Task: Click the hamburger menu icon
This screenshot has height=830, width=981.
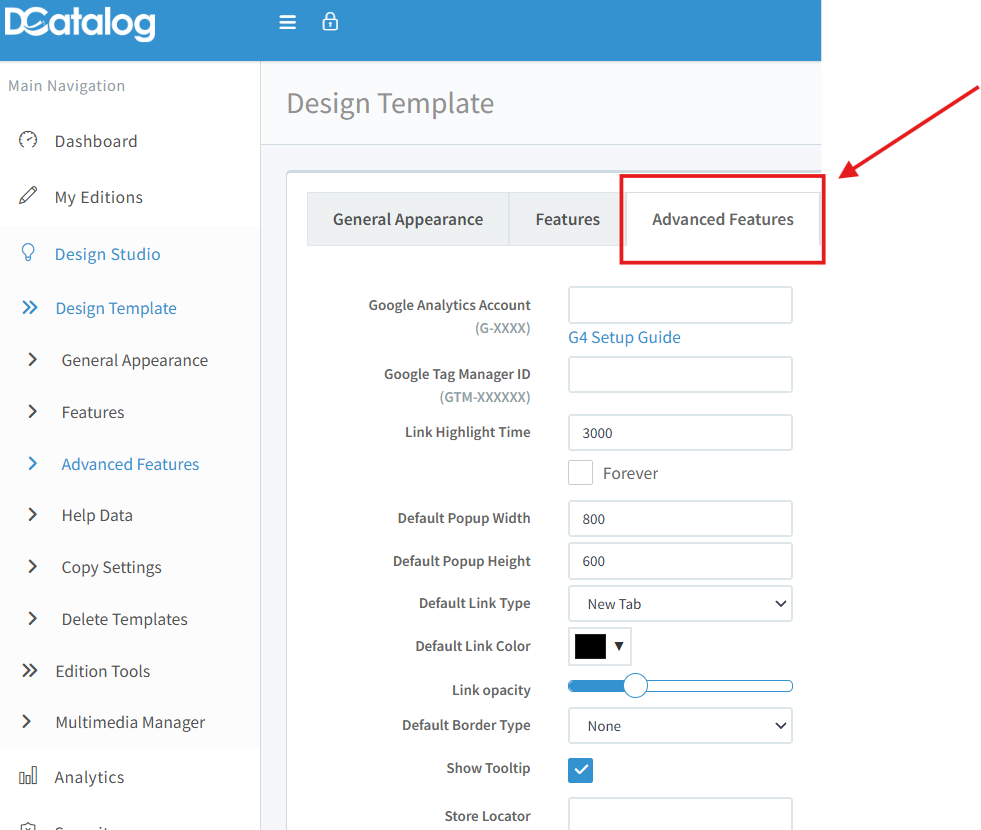Action: tap(288, 22)
